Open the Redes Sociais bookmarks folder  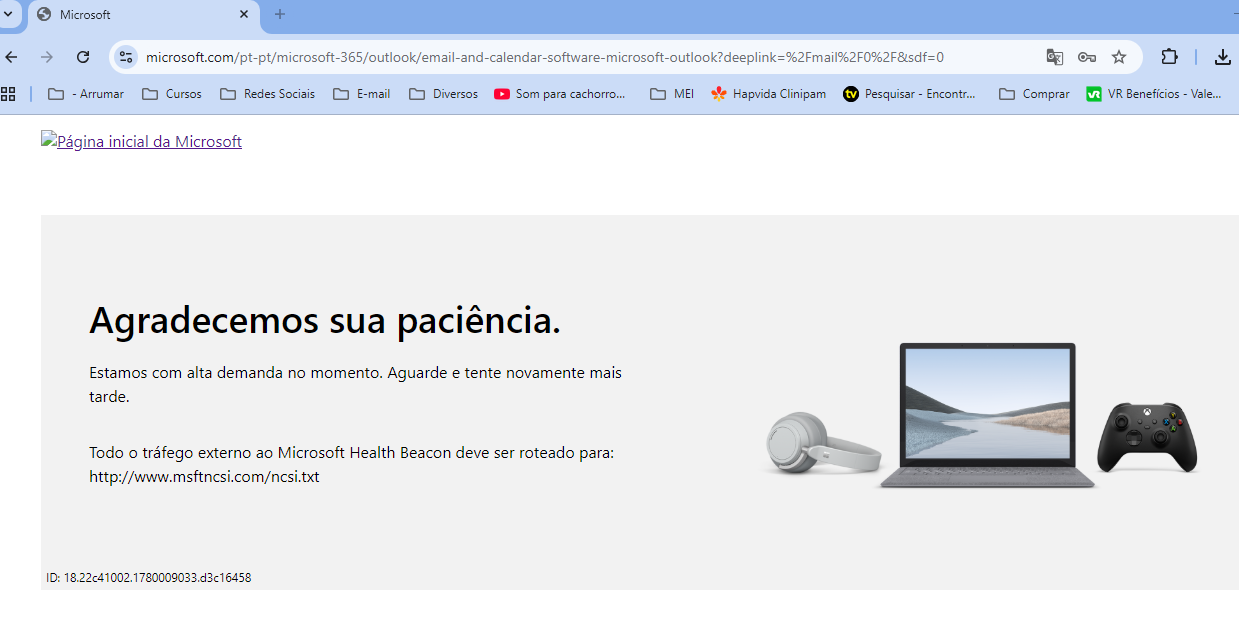coord(267,94)
